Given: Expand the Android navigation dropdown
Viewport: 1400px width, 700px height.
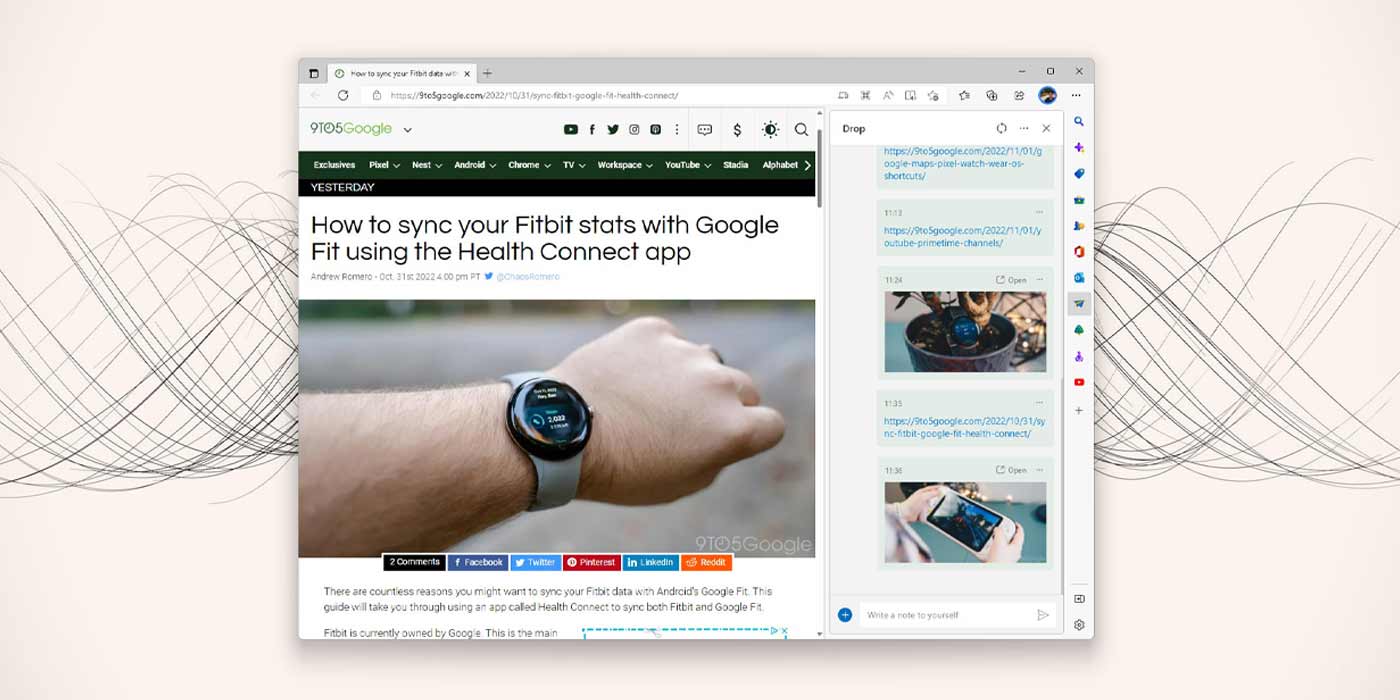Looking at the screenshot, I should 474,165.
